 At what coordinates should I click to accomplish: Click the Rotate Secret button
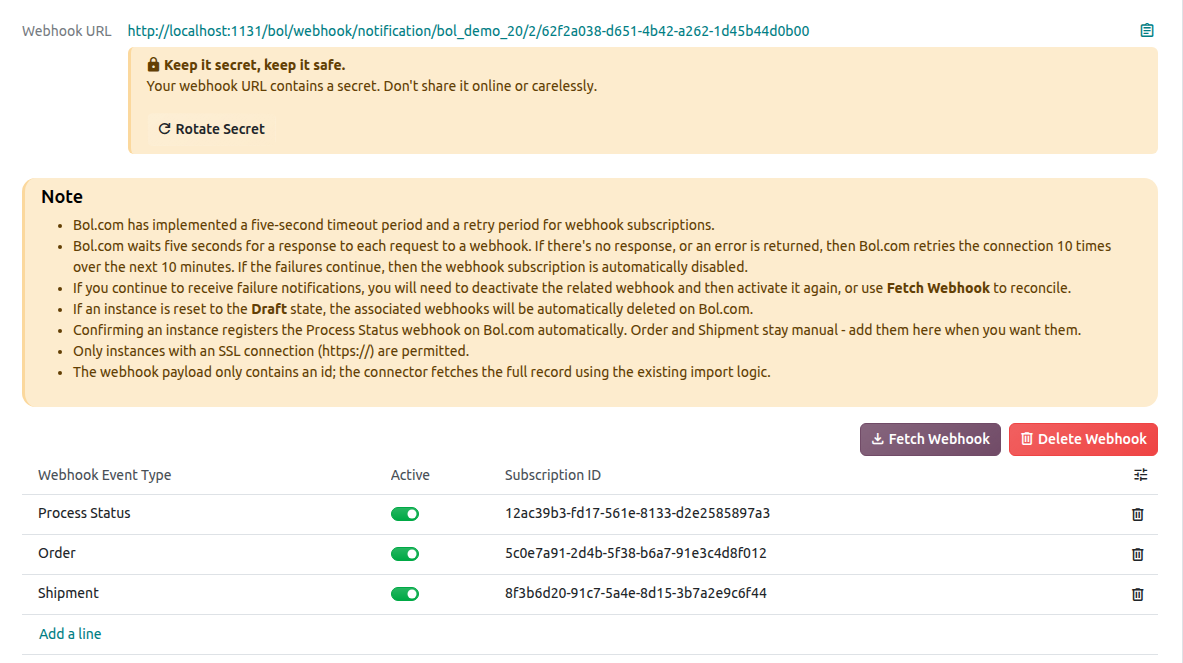[x=211, y=129]
